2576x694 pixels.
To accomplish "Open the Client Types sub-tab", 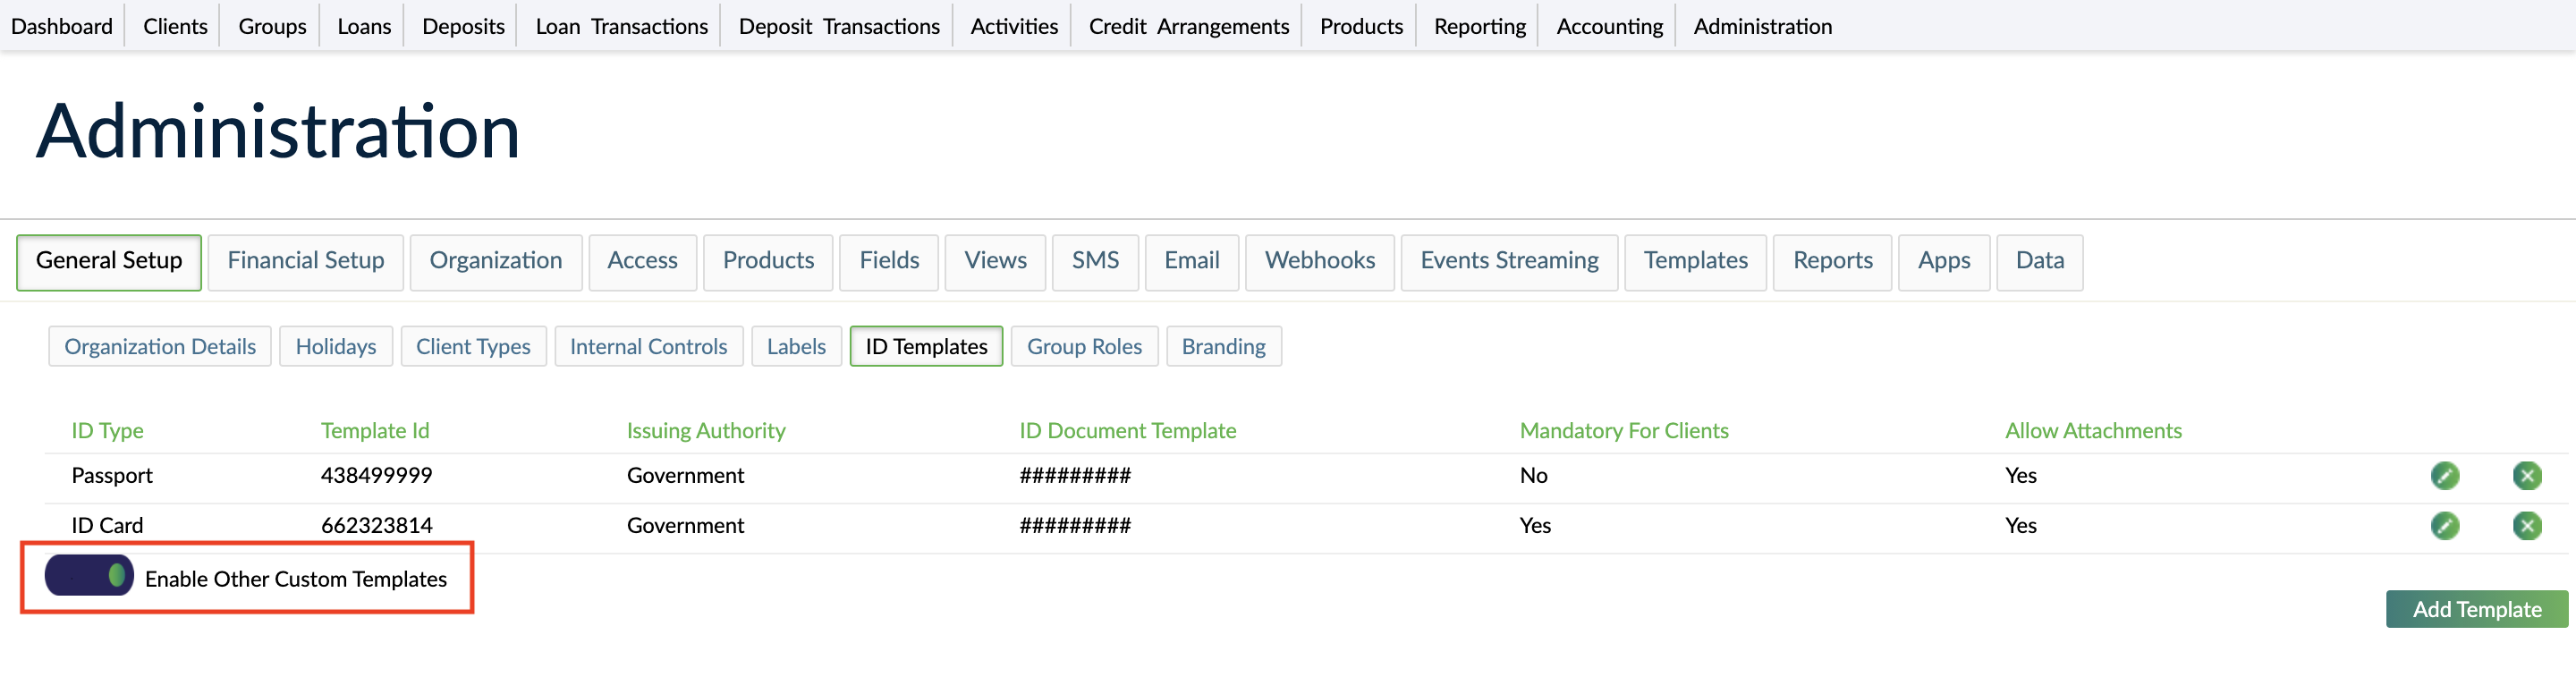I will [473, 346].
